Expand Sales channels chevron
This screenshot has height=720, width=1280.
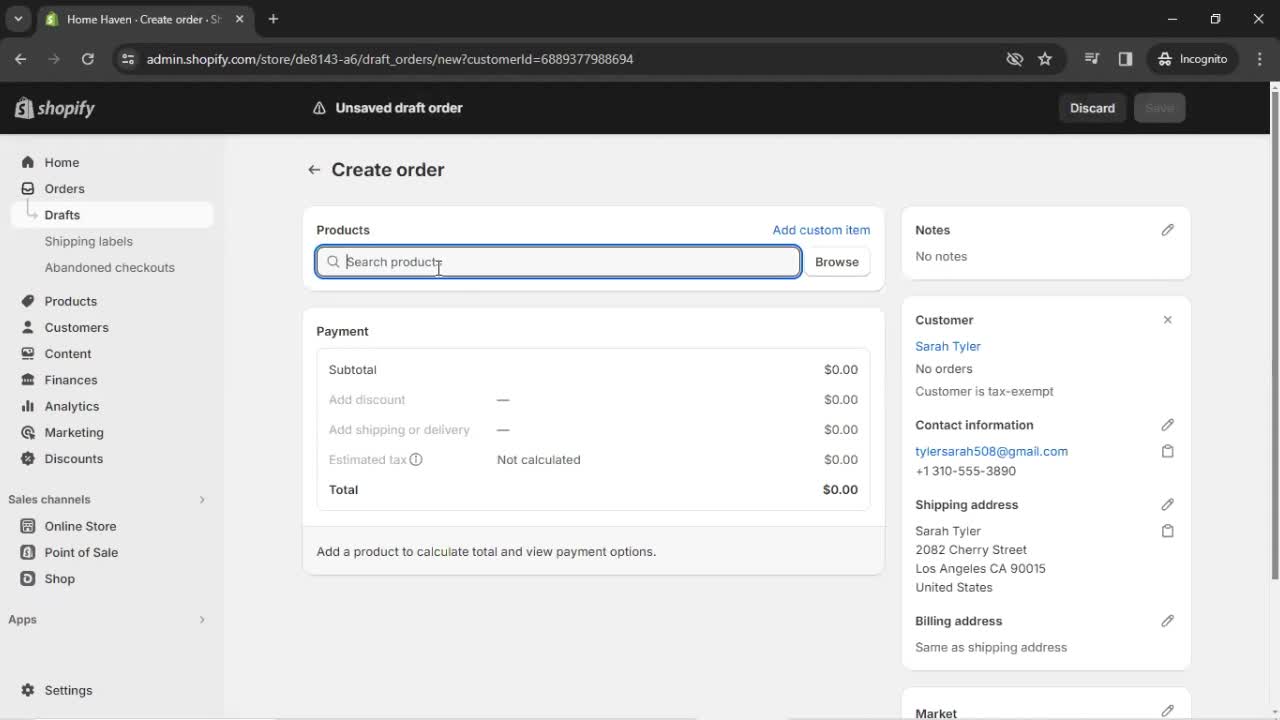(x=201, y=499)
